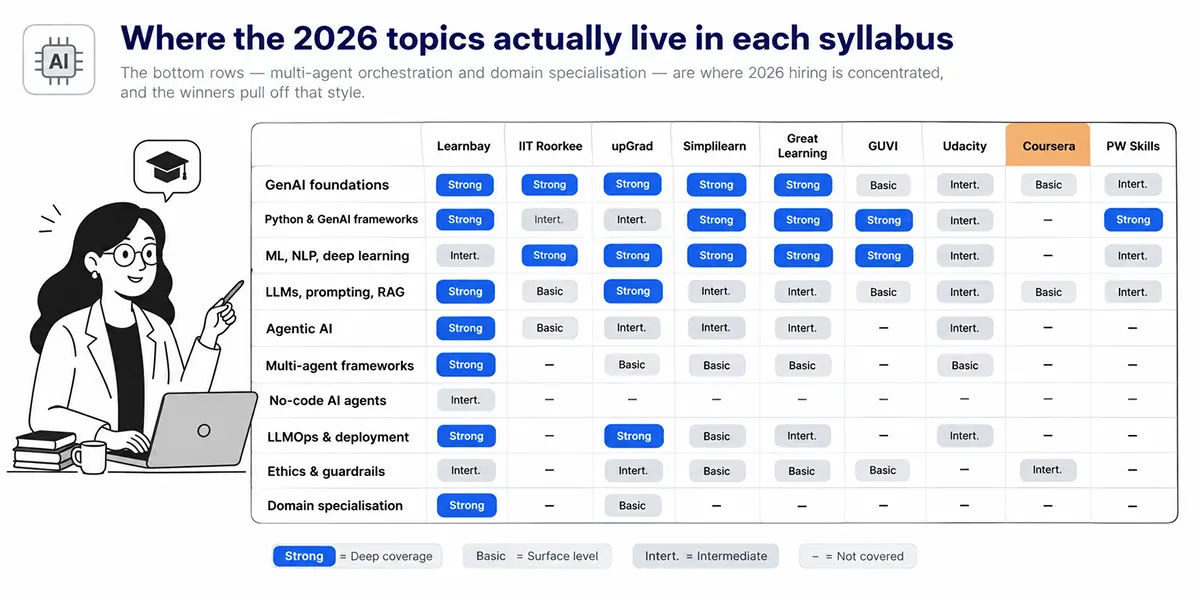
Task: Click Learnbay's Strong badge for Multi-agent frameworks
Action: tap(465, 365)
